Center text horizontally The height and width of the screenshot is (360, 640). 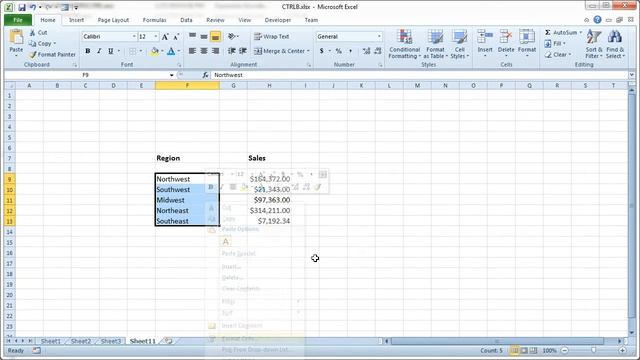click(204, 51)
